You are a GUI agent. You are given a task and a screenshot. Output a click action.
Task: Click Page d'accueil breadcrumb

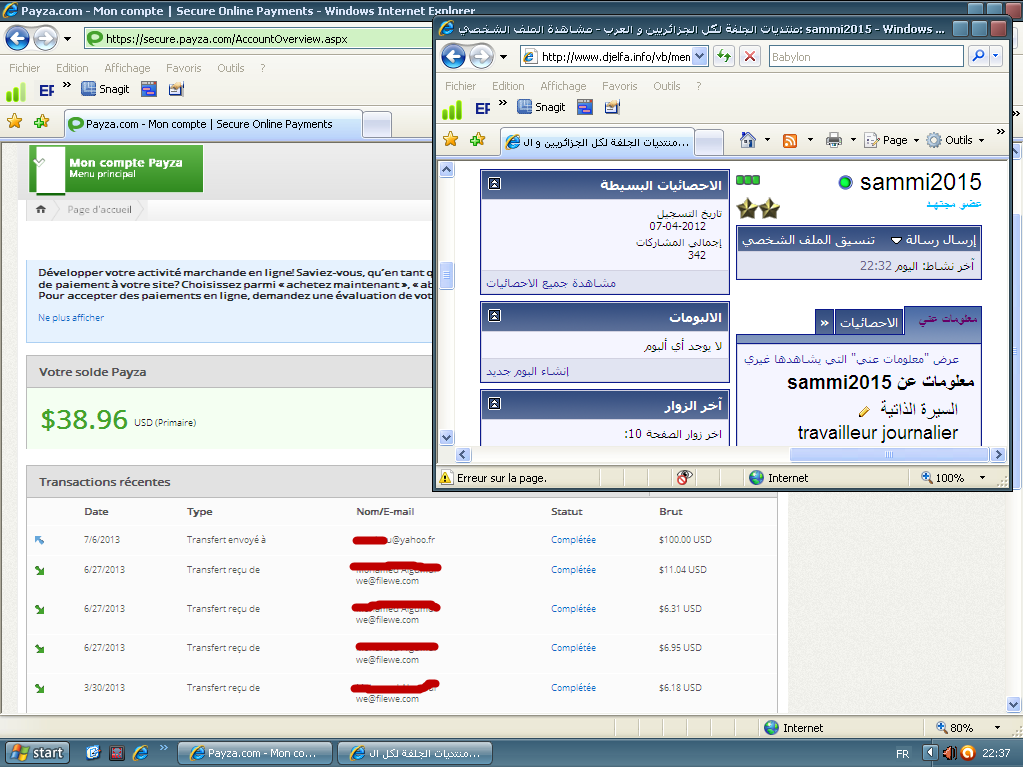point(99,209)
